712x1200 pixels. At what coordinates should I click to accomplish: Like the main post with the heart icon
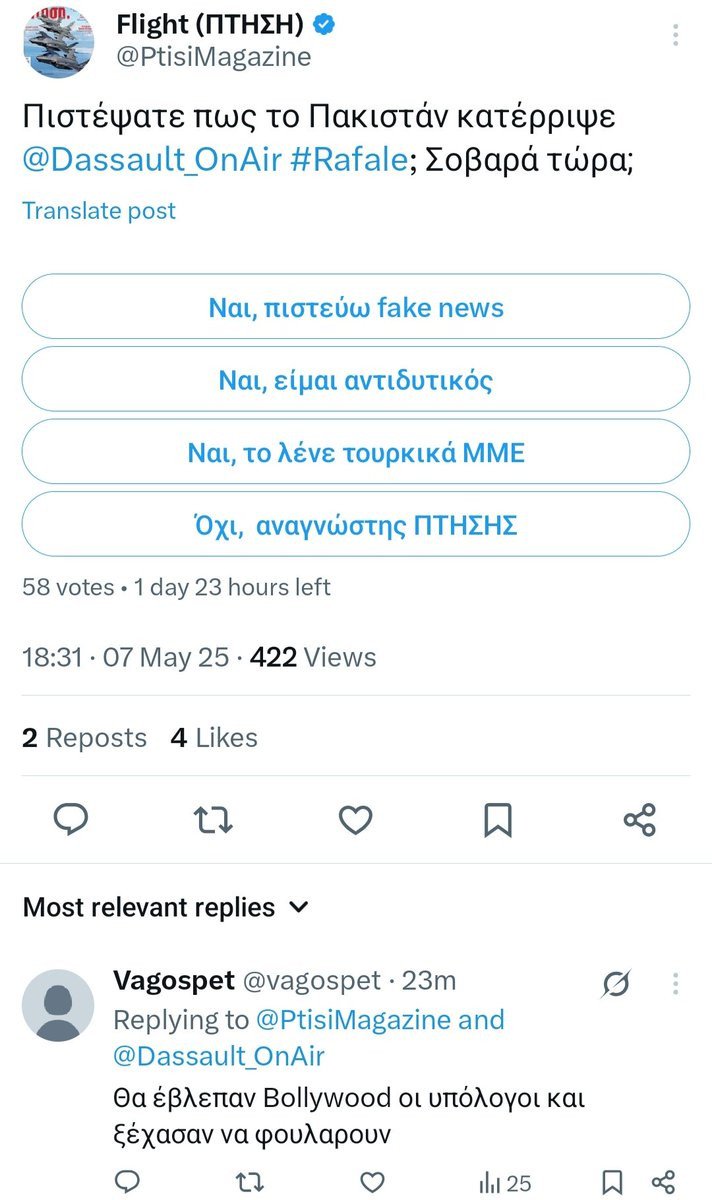355,821
